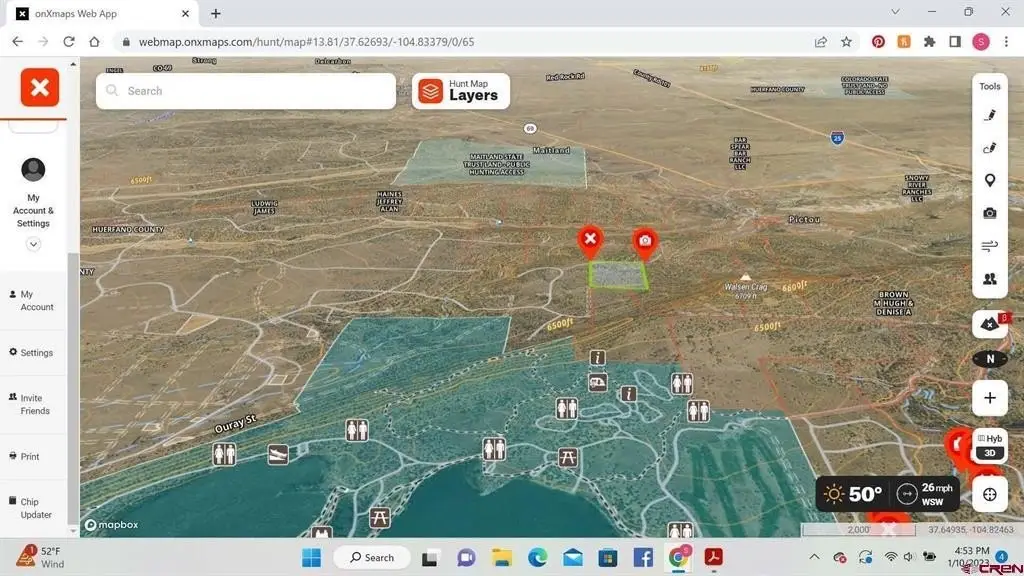Viewport: 1024px width, 576px height.
Task: Reset map orientation with North compass
Action: click(990, 359)
